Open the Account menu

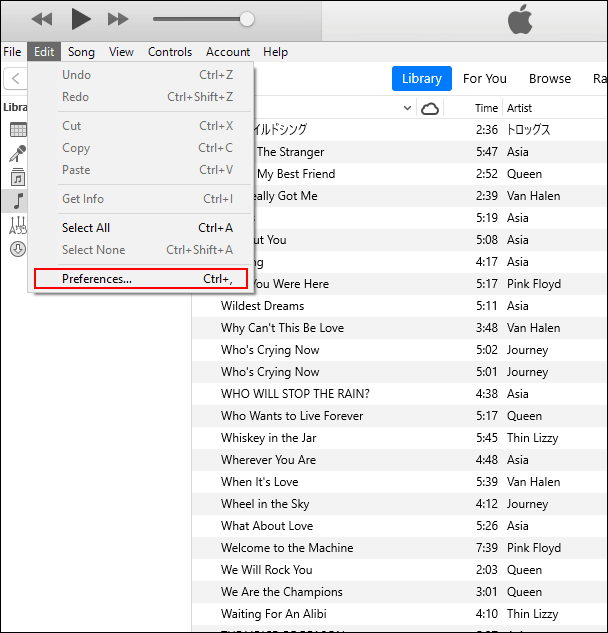click(x=228, y=52)
